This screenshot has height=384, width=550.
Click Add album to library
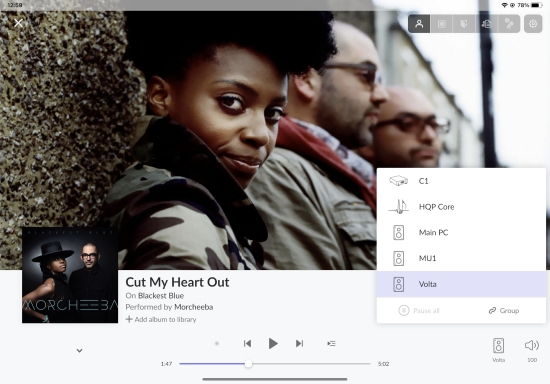pos(161,319)
